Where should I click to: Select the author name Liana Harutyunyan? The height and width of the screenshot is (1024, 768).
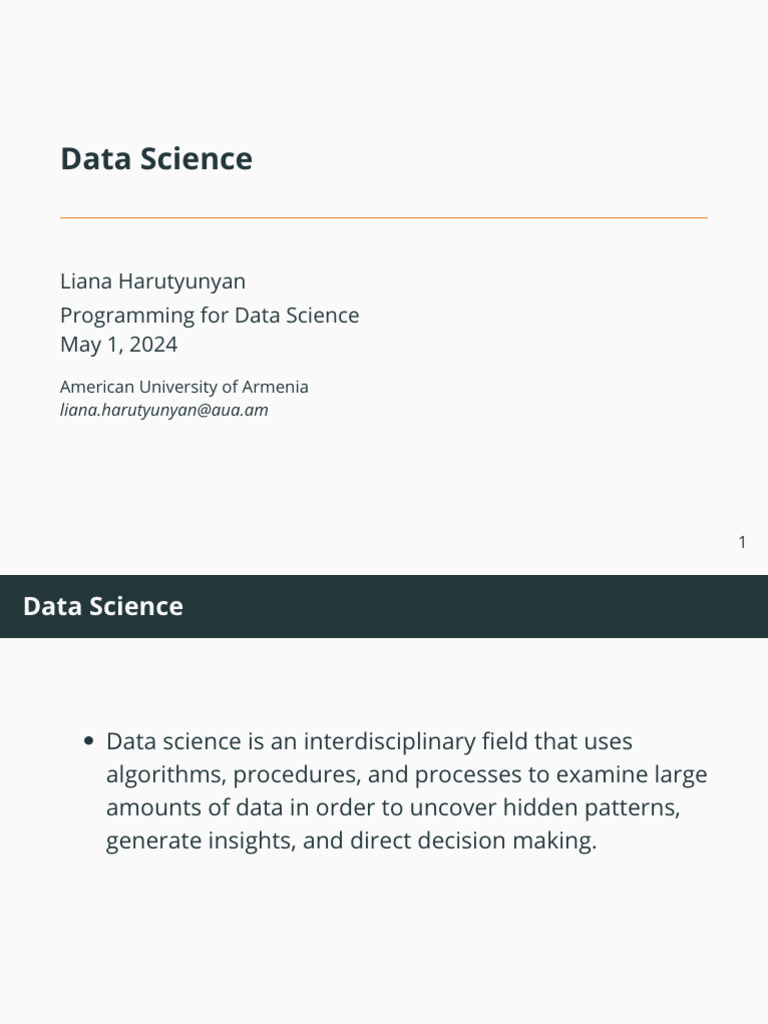point(153,282)
